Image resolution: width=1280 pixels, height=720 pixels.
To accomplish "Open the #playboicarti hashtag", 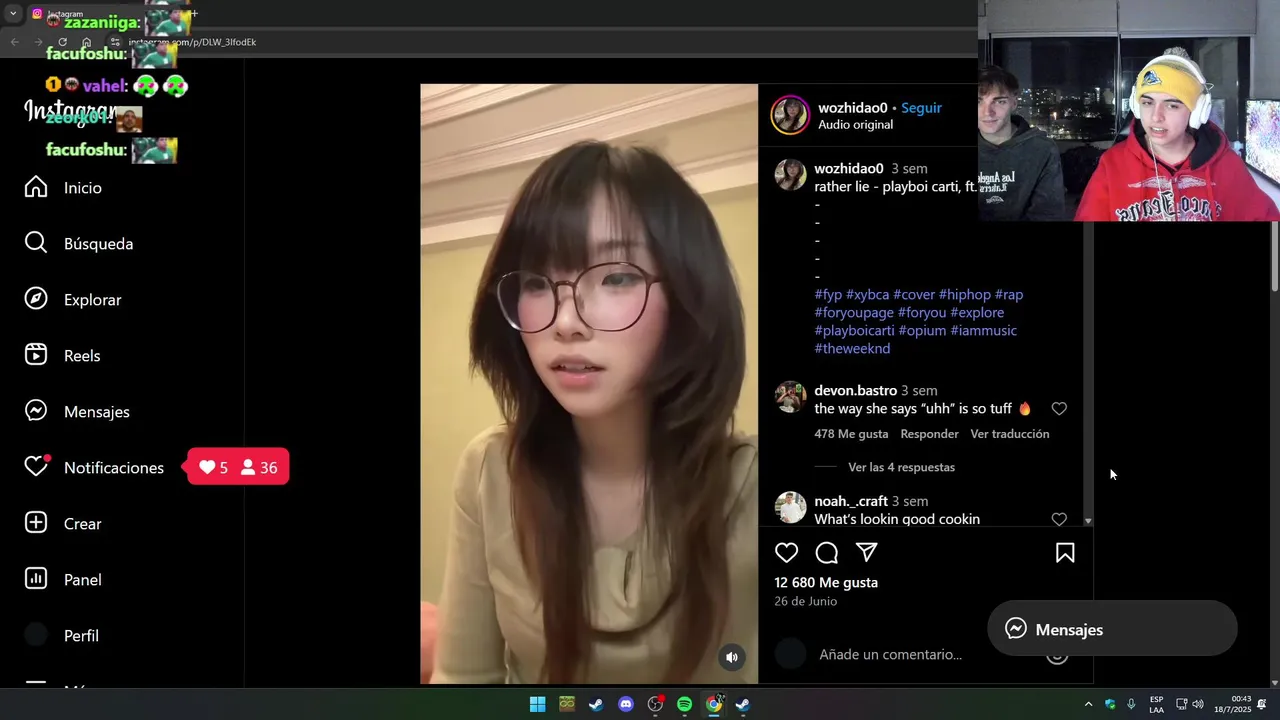I will pyautogui.click(x=854, y=330).
